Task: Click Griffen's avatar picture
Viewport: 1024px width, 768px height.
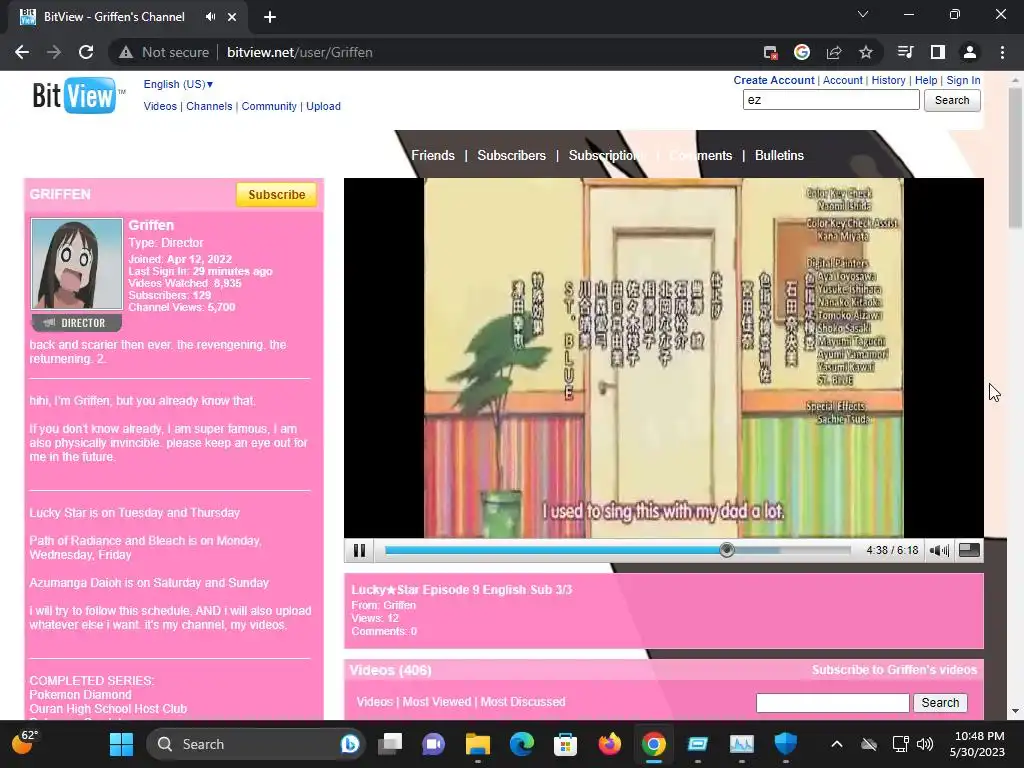Action: tap(77, 264)
